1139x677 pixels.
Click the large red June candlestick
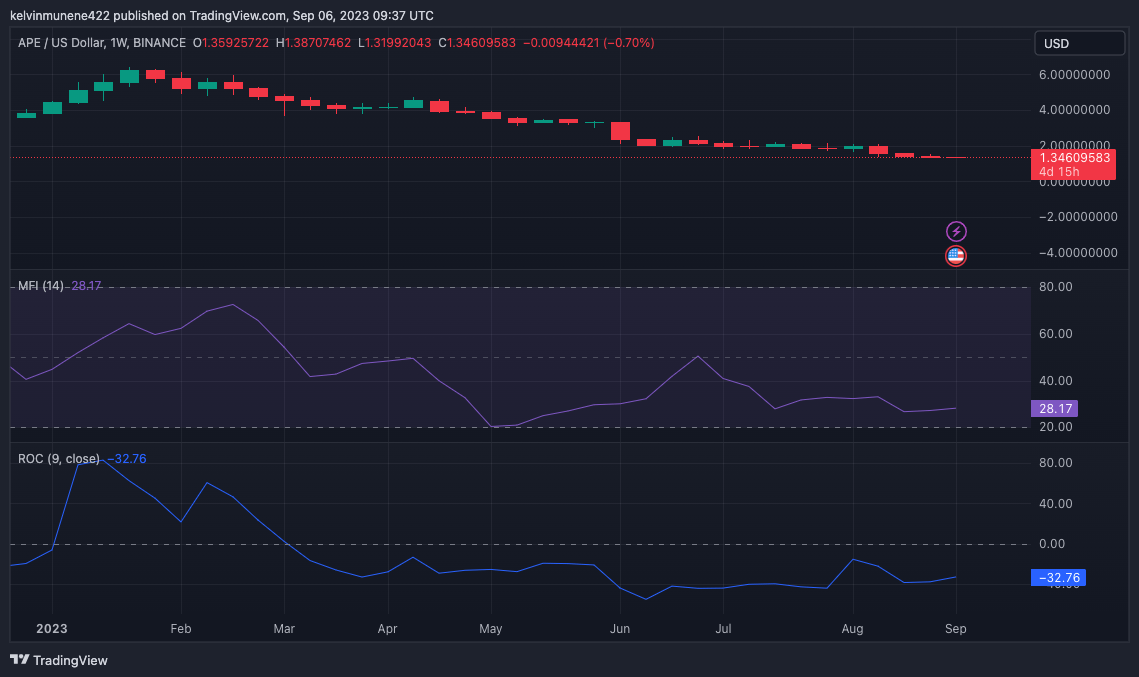click(620, 131)
